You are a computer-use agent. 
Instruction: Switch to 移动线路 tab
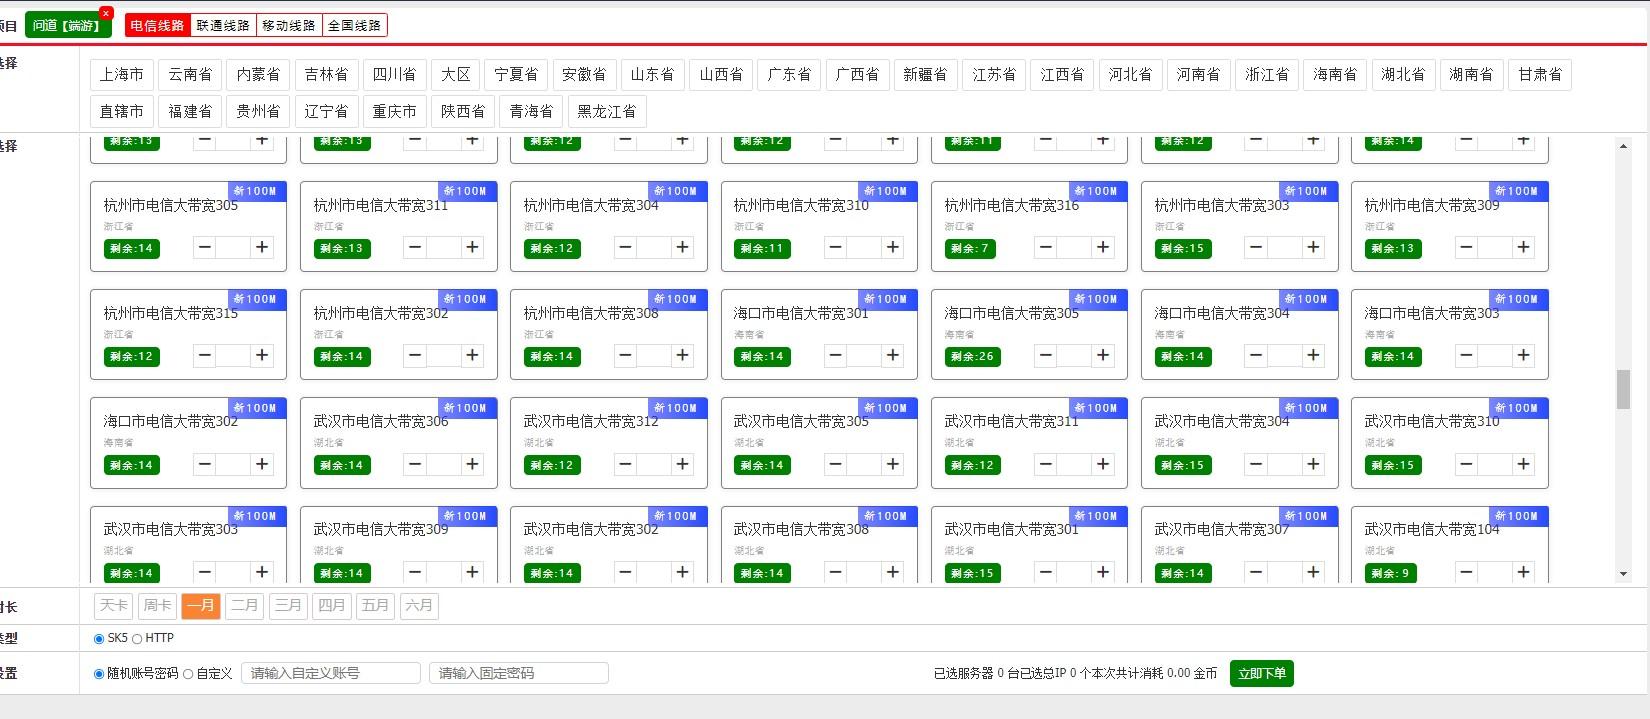289,25
